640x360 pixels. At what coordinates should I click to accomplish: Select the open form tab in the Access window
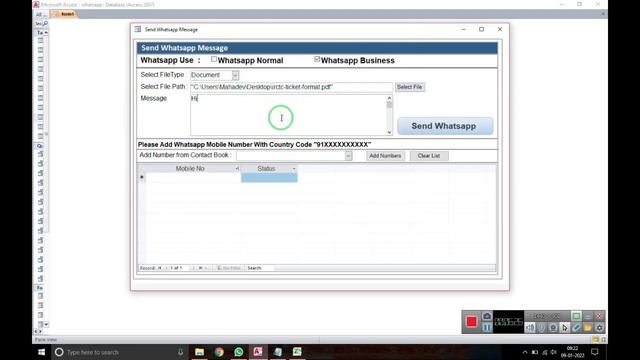tap(65, 14)
